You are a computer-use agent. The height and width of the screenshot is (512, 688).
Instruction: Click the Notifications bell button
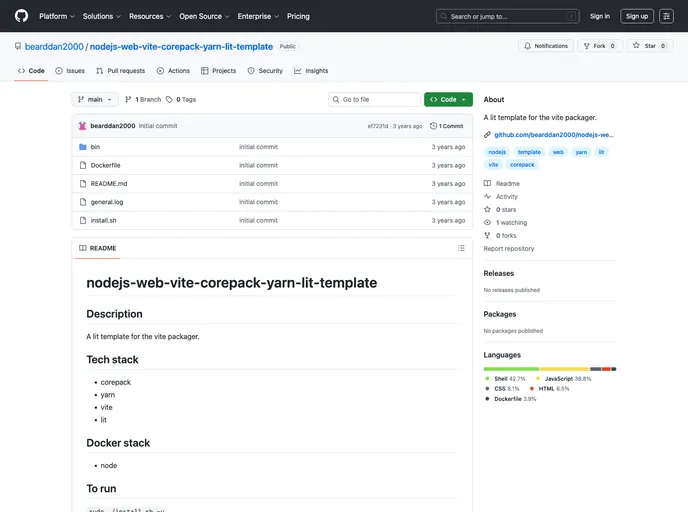[x=545, y=46]
